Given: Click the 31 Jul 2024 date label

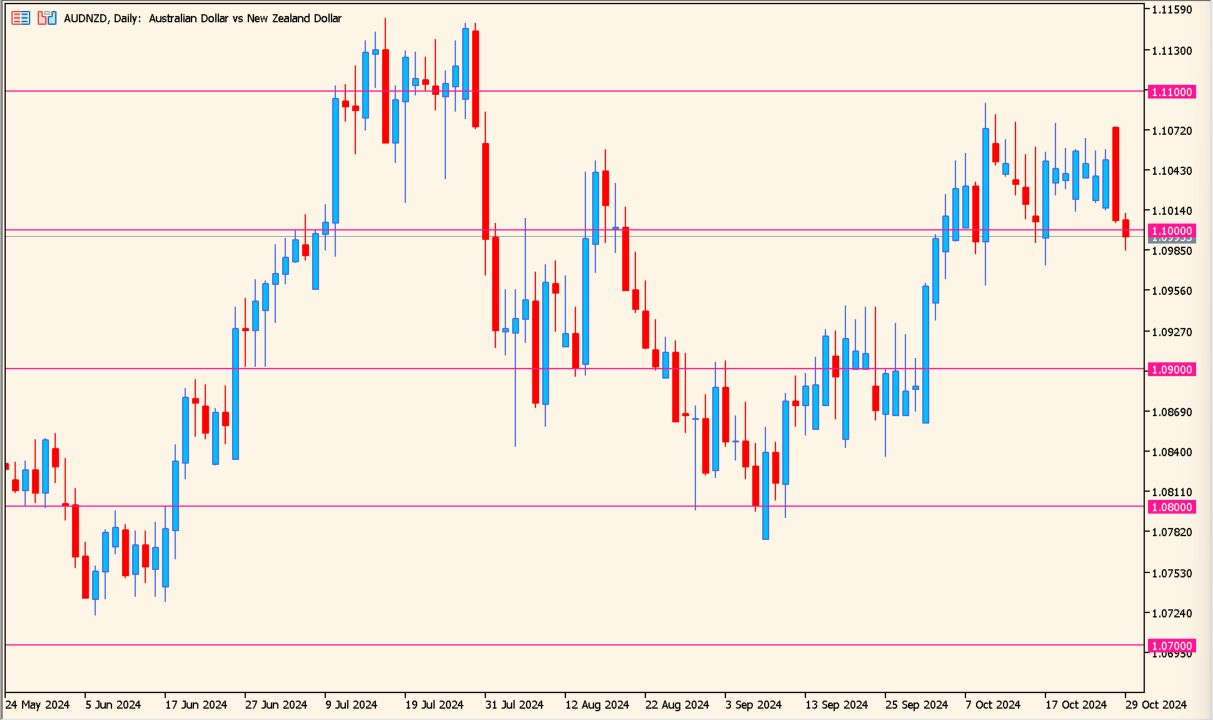Looking at the screenshot, I should tap(512, 704).
